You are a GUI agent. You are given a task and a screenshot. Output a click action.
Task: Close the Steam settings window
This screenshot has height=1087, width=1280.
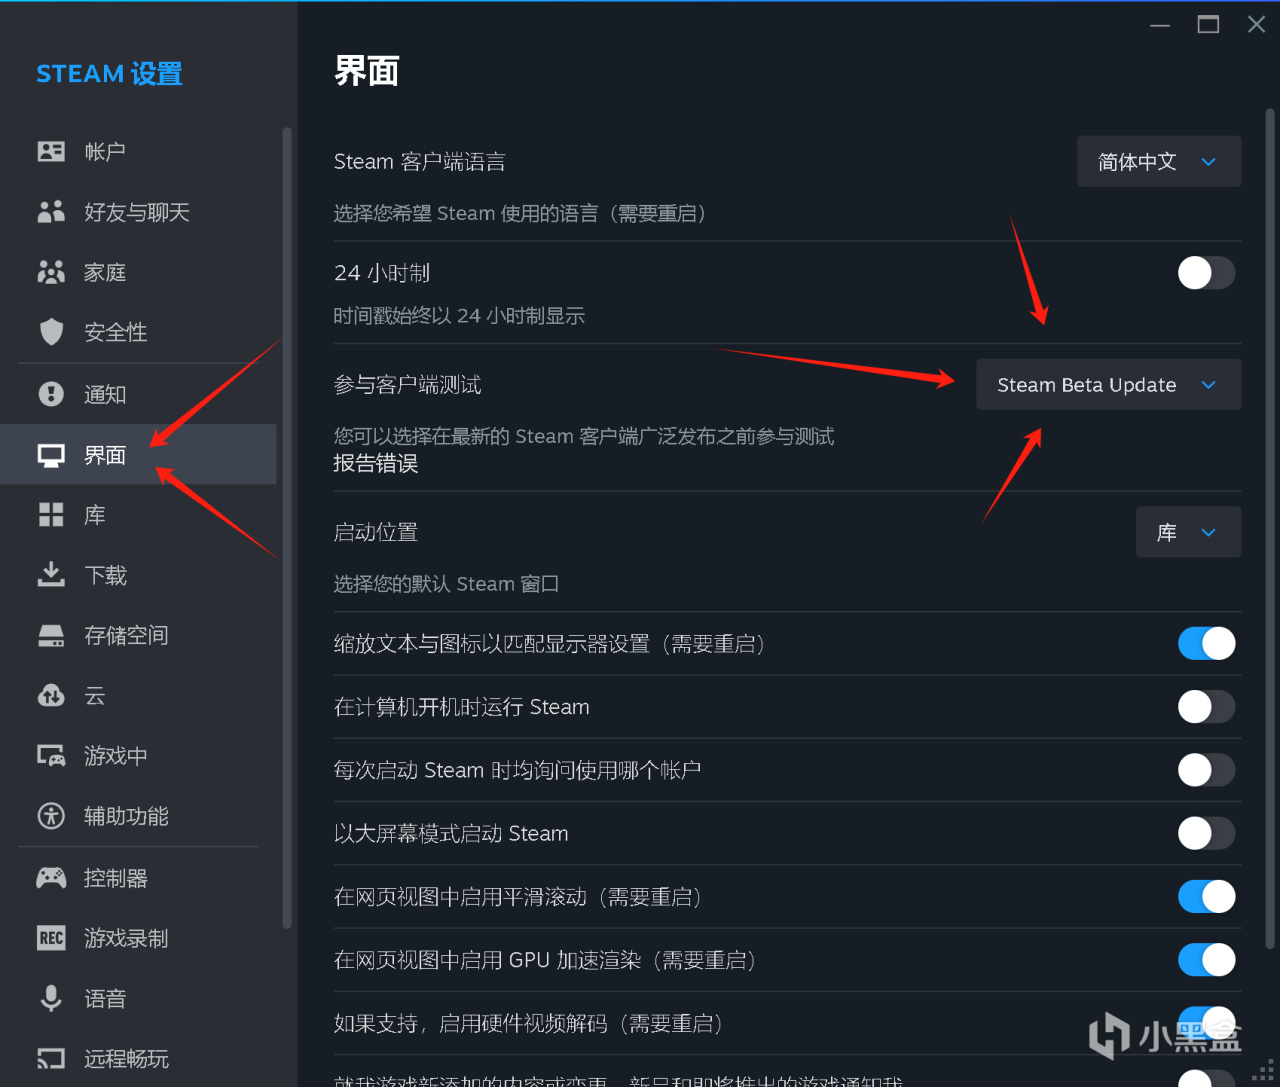click(x=1256, y=25)
